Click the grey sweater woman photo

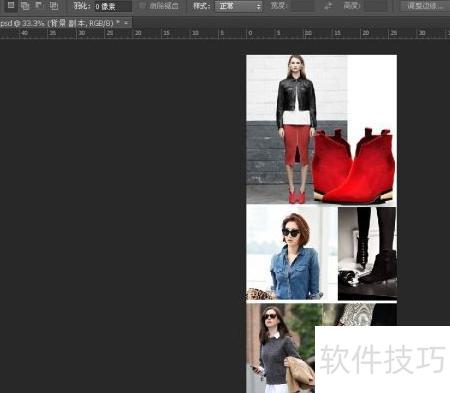point(280,348)
